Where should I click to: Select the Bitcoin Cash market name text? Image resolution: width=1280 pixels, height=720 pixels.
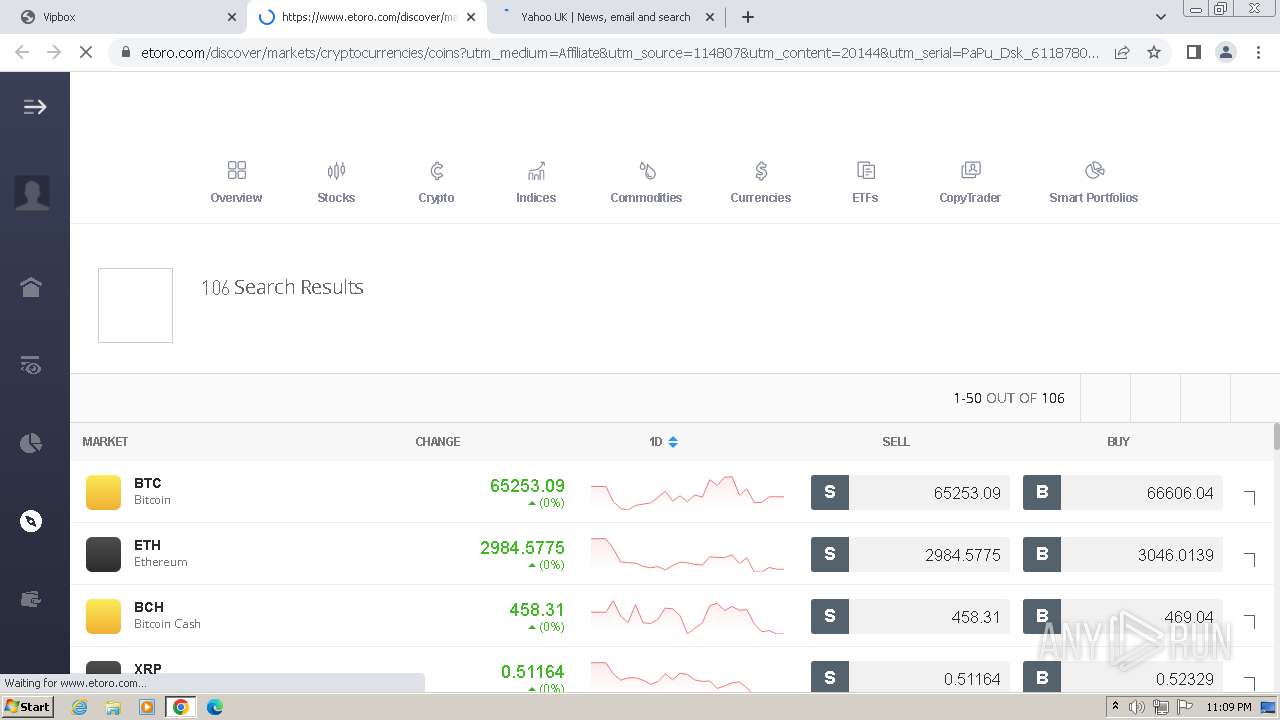click(167, 624)
